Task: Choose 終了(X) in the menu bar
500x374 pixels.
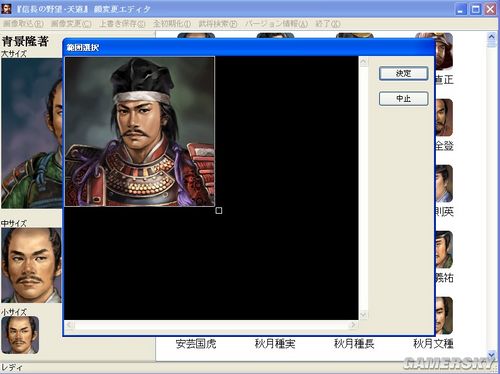Action: pyautogui.click(x=328, y=24)
